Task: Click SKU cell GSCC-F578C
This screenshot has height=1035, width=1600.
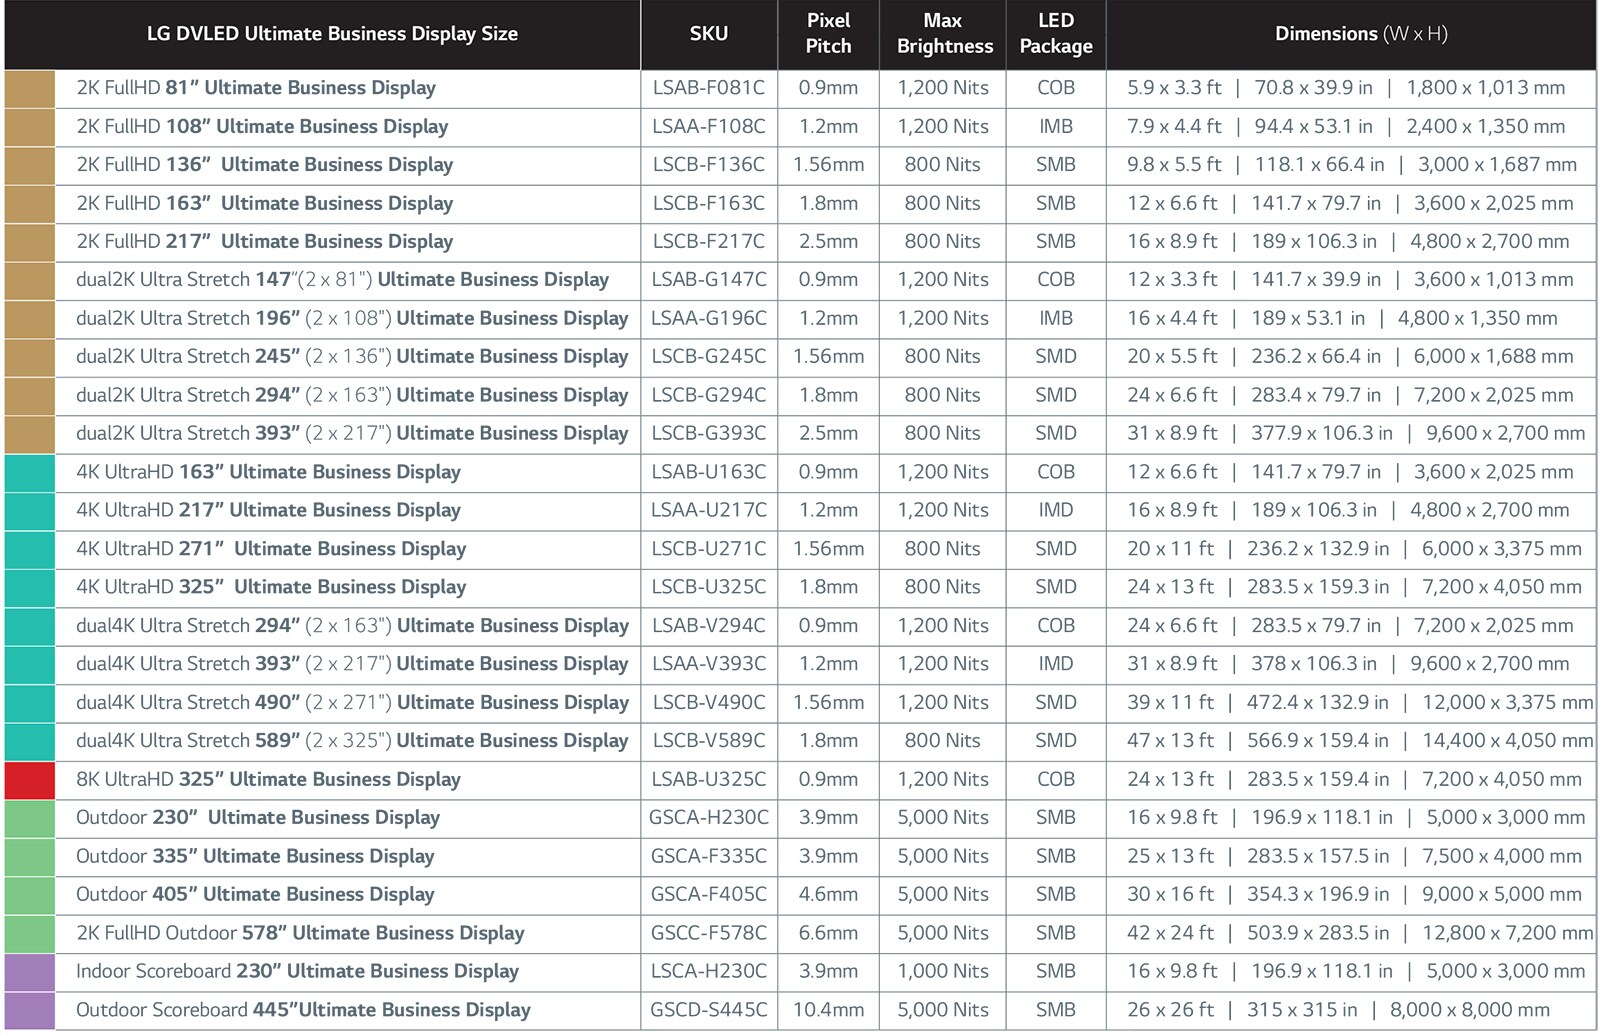Action: click(709, 934)
